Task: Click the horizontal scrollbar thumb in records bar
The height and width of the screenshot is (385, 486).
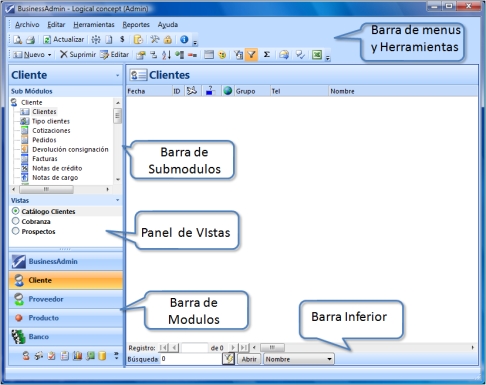Action: click(272, 348)
